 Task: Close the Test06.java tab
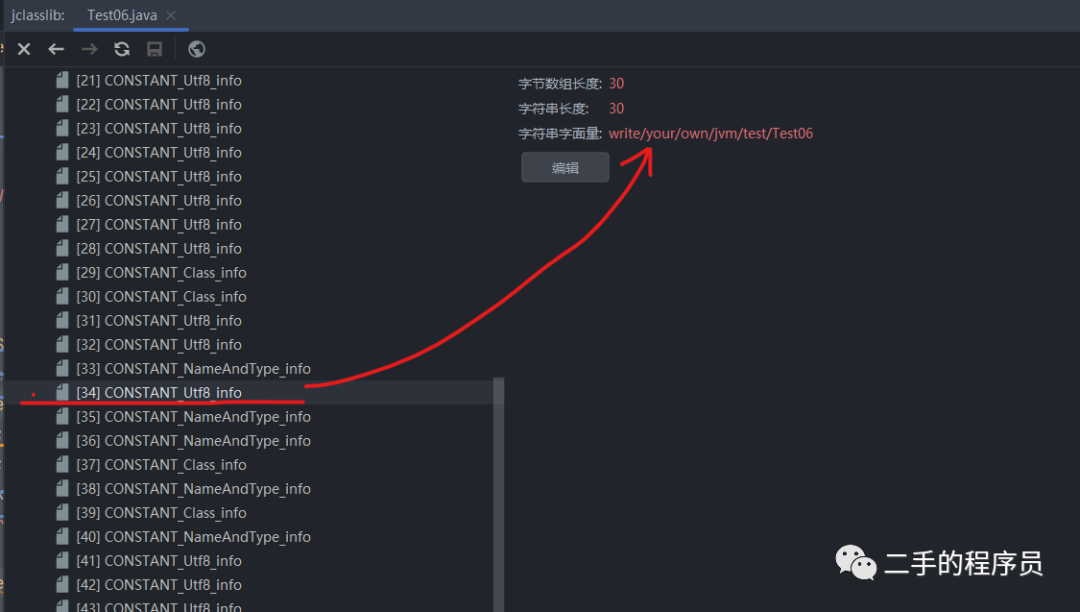coord(171,15)
